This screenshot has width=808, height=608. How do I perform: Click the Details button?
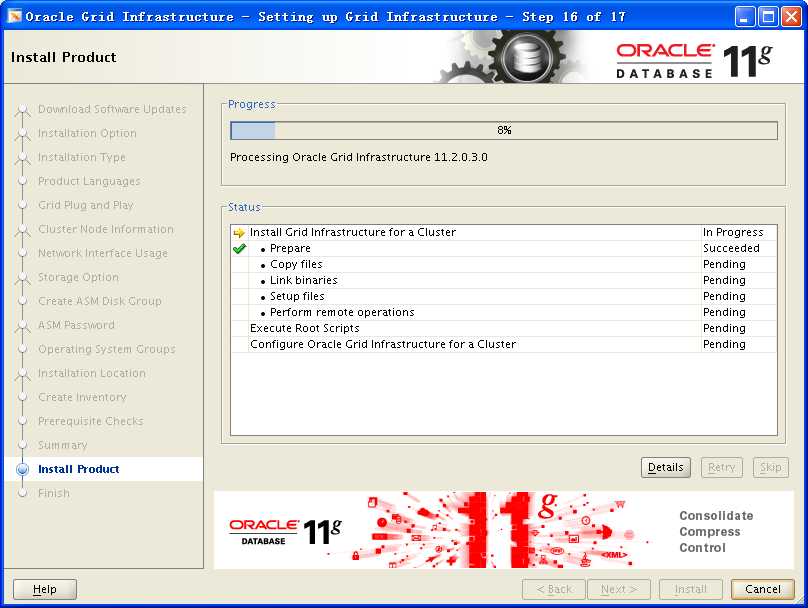point(665,467)
